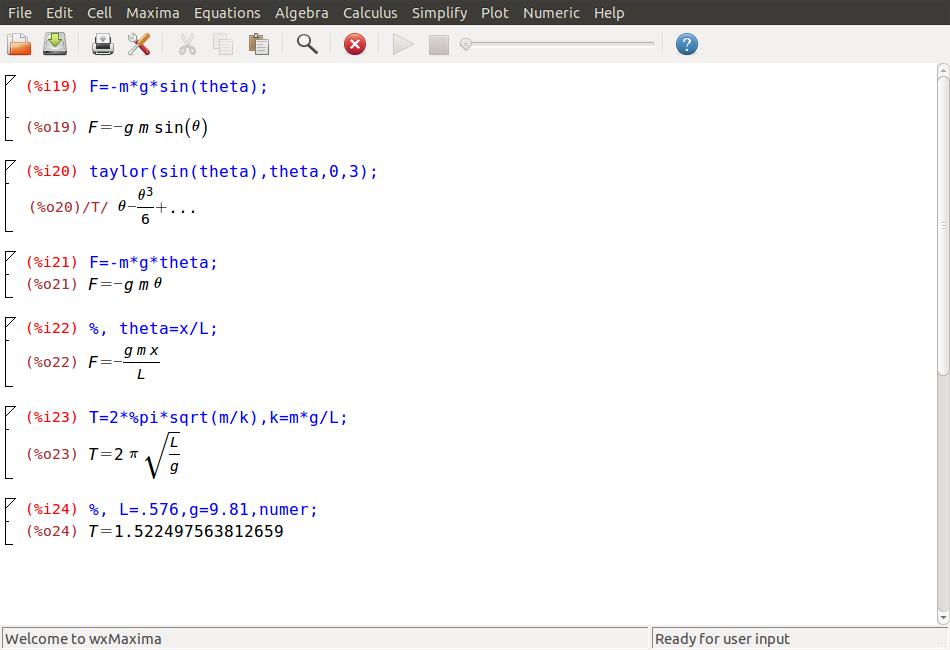Image resolution: width=950 pixels, height=650 pixels.
Task: Click the Copy icon in the toolbar
Action: [x=223, y=44]
